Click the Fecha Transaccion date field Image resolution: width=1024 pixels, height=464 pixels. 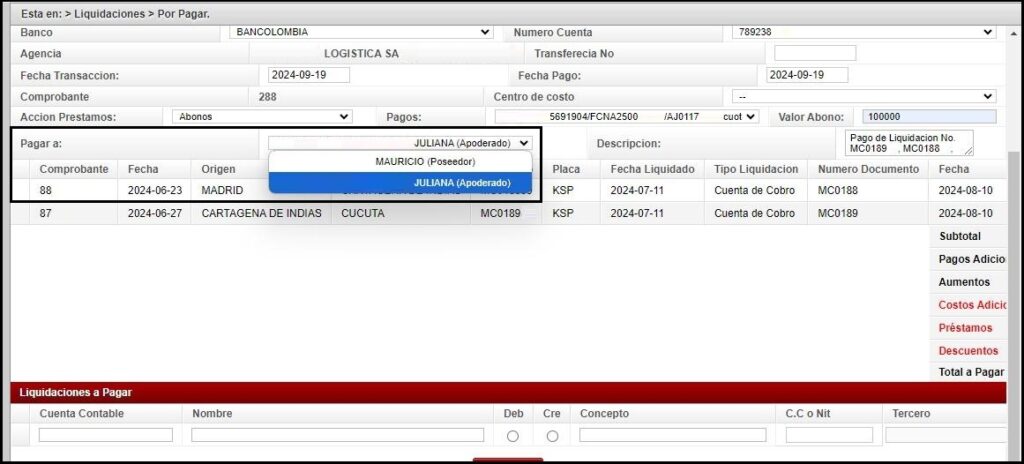310,75
